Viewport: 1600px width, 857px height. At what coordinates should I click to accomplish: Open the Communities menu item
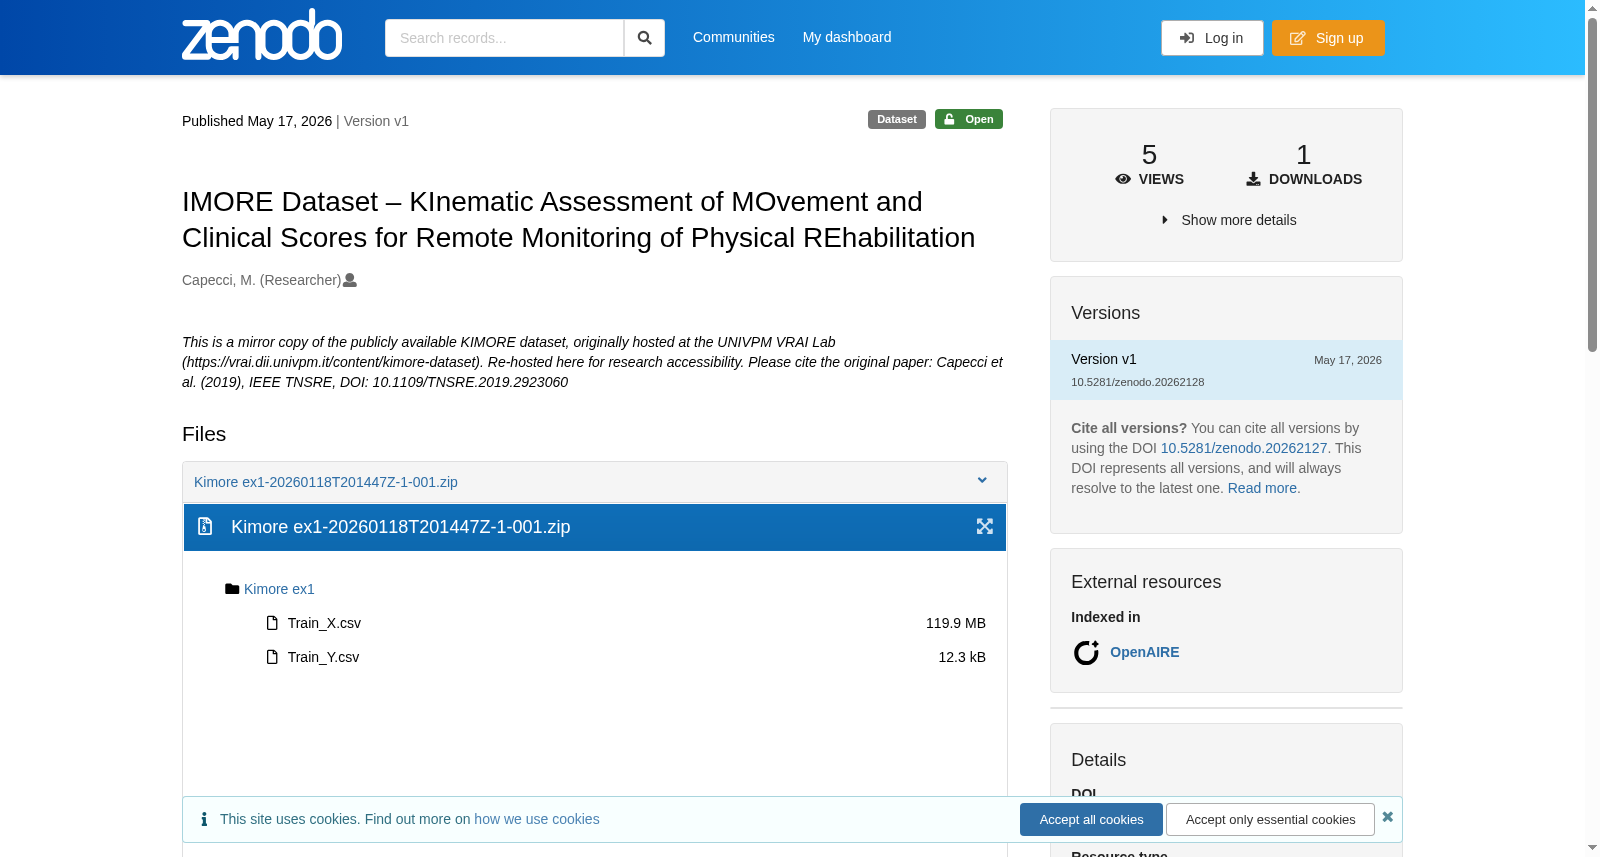733,37
